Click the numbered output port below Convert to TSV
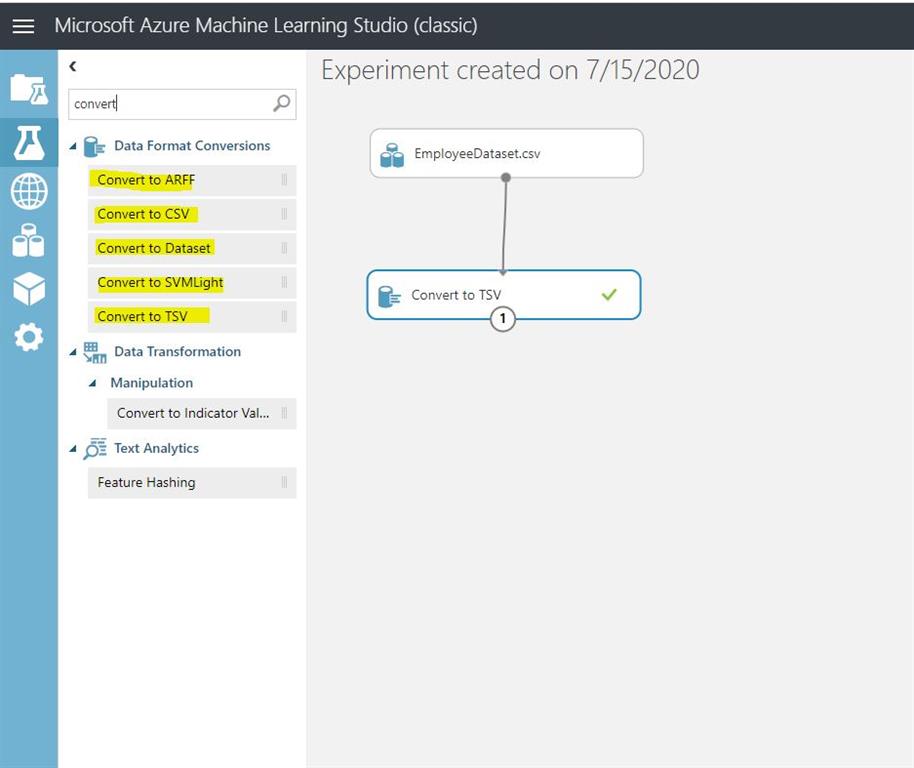Image resolution: width=914 pixels, height=768 pixels. pyautogui.click(x=503, y=320)
